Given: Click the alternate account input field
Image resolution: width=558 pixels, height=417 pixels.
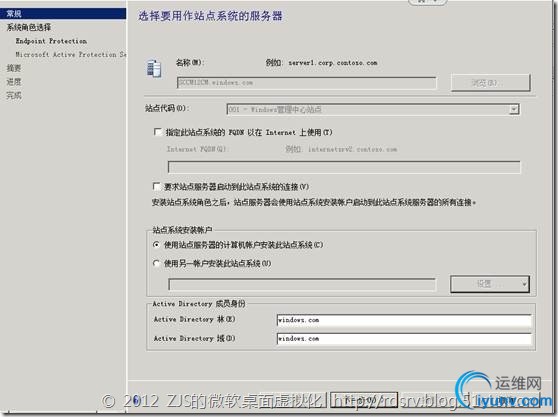Looking at the screenshot, I should tap(302, 285).
